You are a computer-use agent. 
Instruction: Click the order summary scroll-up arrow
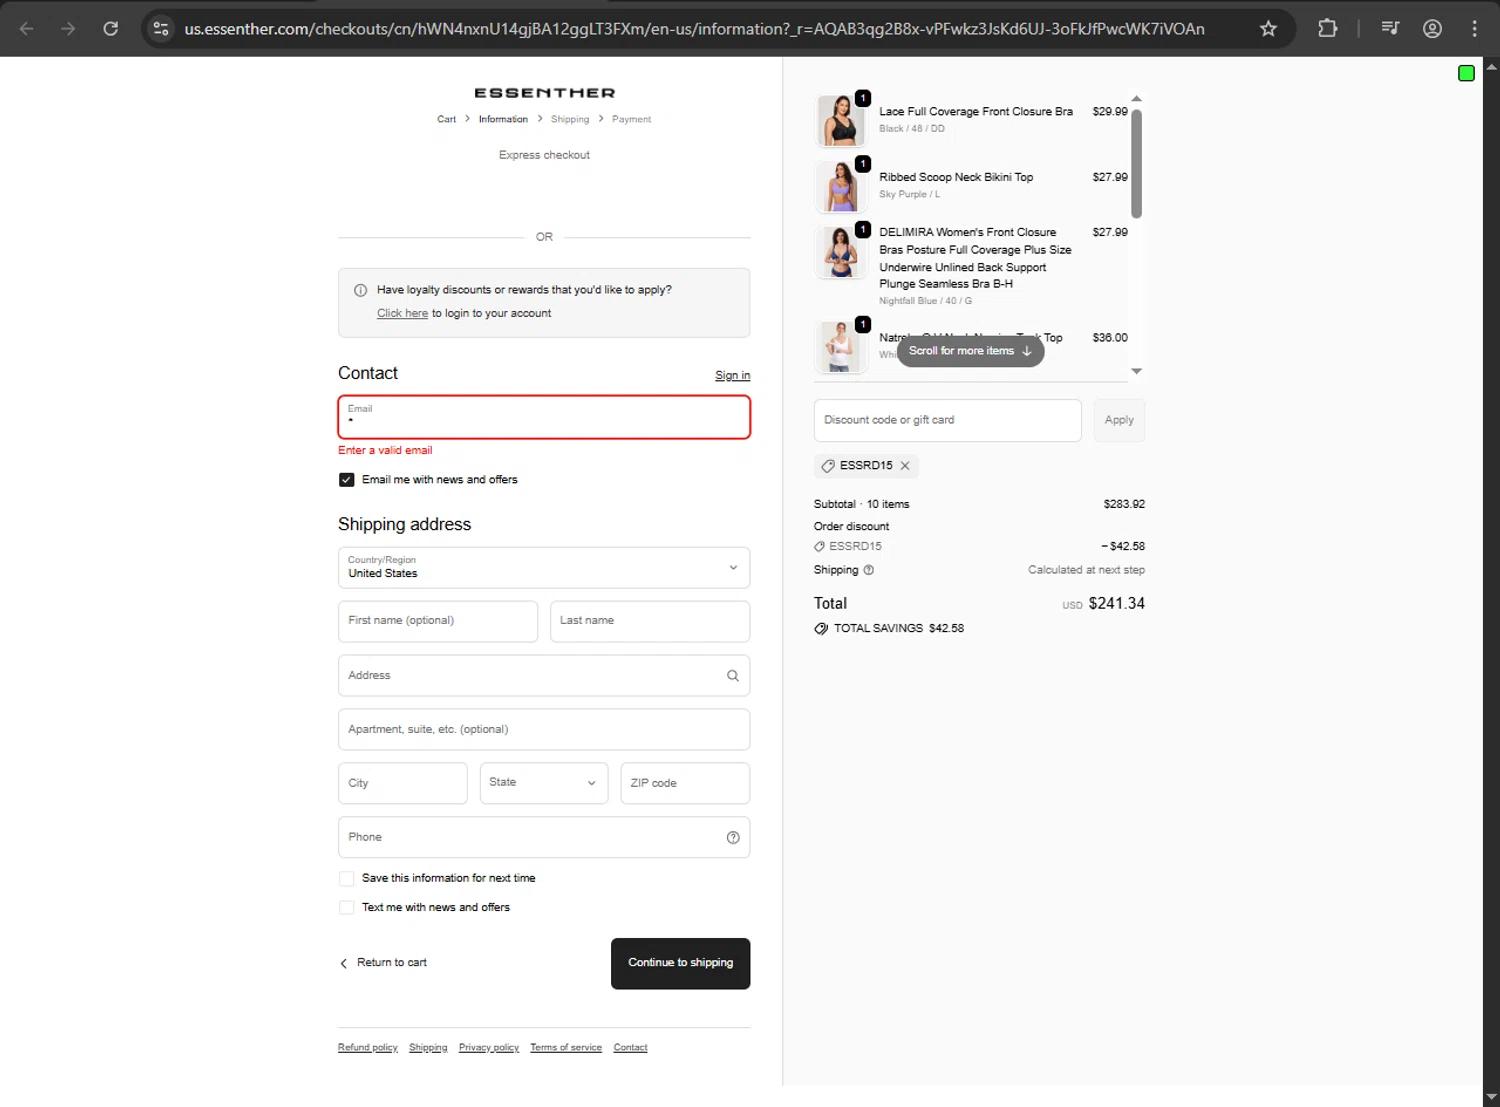pos(1136,99)
